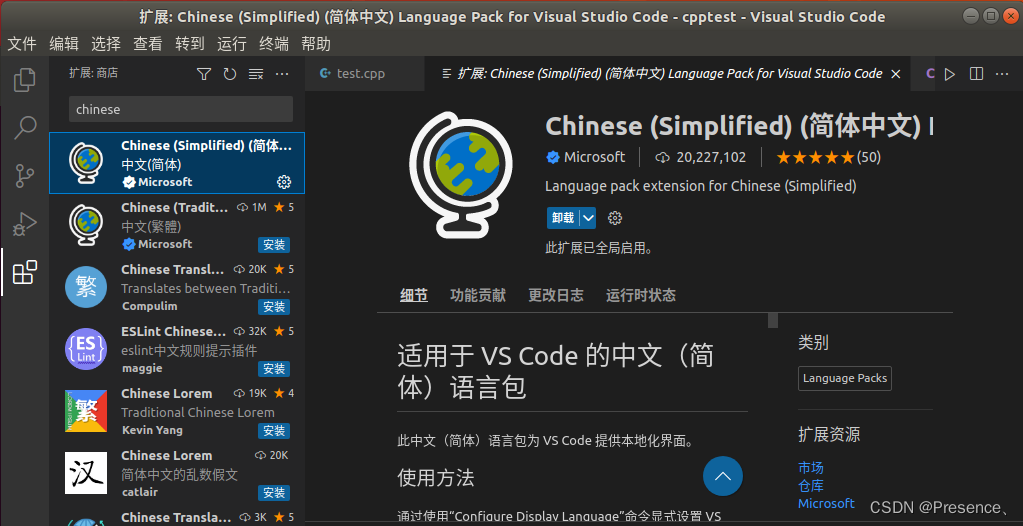Open the gear menu beside the uninstall button
Viewport: 1023px width, 526px height.
[615, 218]
